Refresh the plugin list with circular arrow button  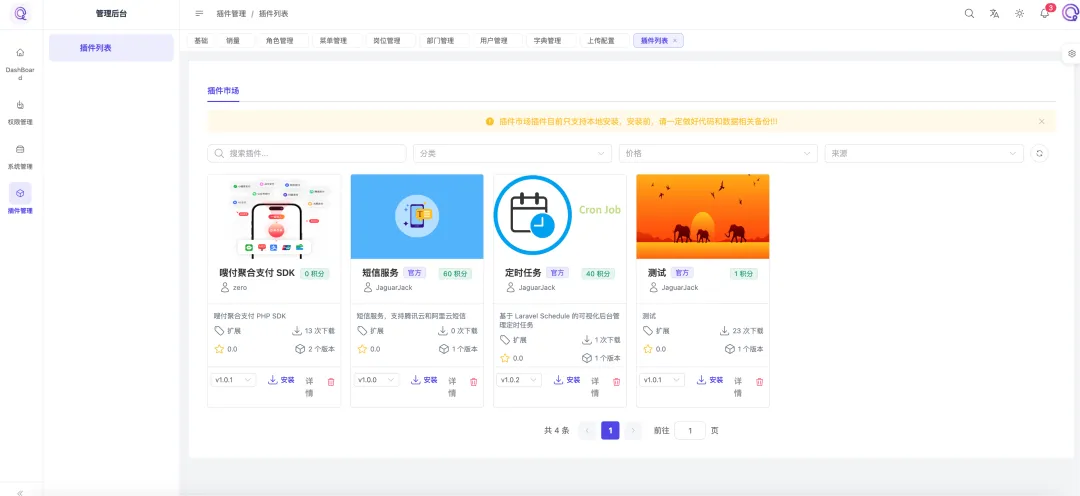[1039, 153]
